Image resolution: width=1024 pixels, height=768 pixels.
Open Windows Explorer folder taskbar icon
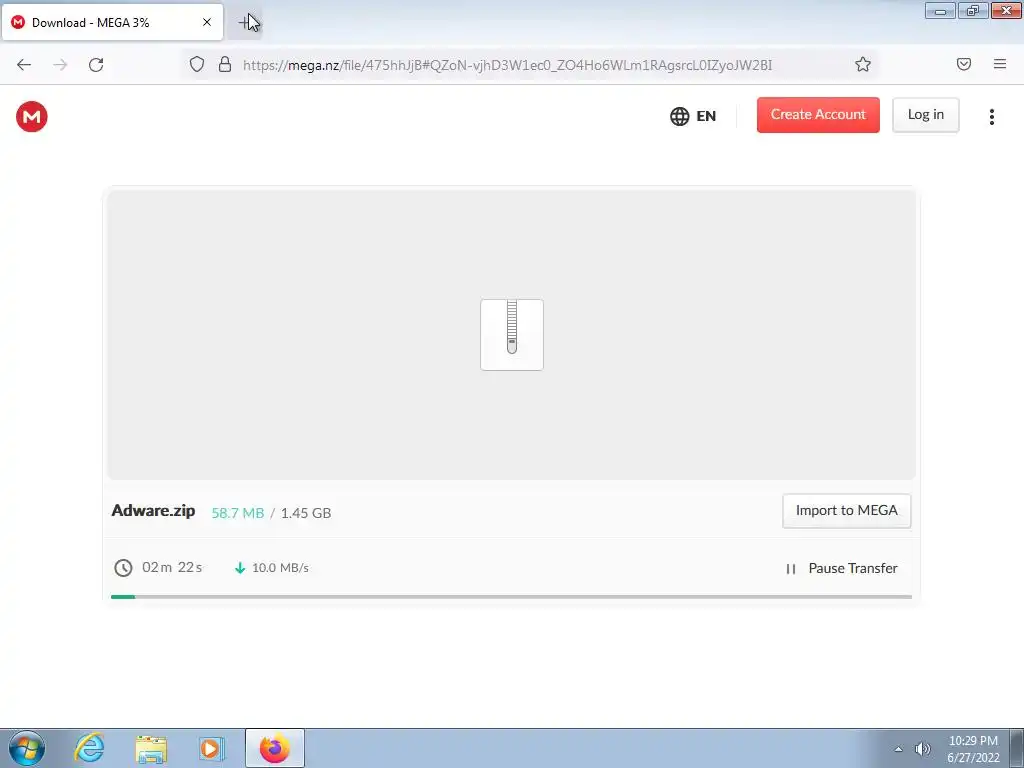151,748
